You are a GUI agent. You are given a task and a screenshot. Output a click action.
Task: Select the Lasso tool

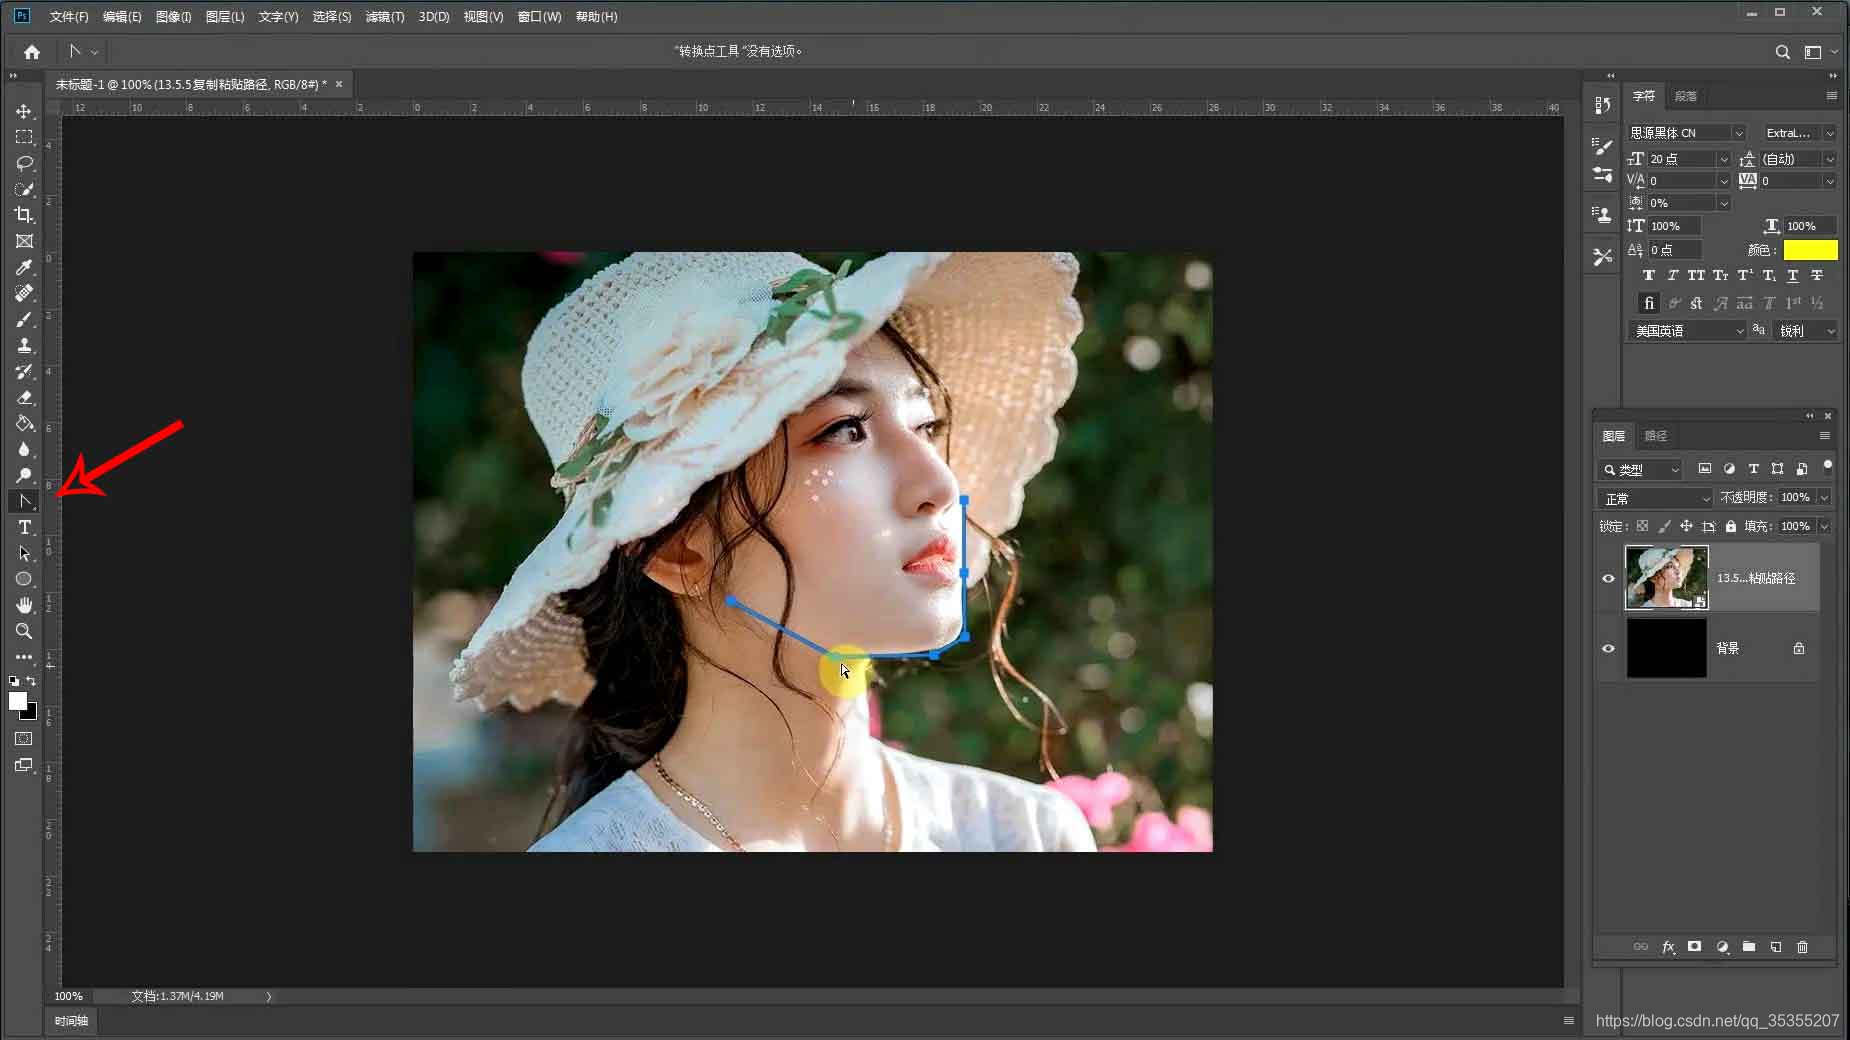(24, 163)
